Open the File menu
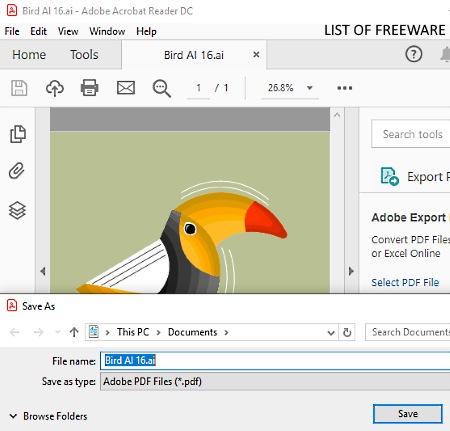The height and width of the screenshot is (431, 450). (12, 31)
